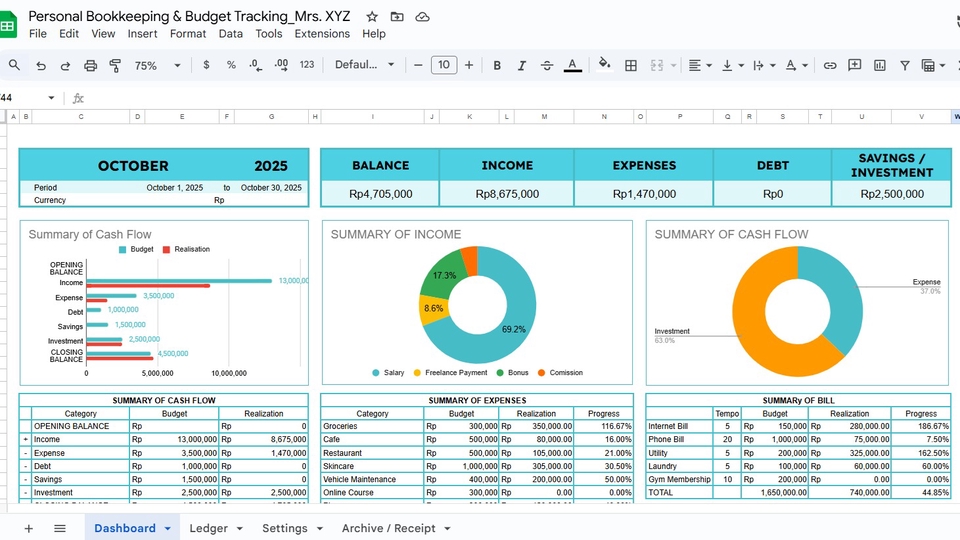960x540 pixels.
Task: Open the Extensions menu
Action: coord(322,33)
